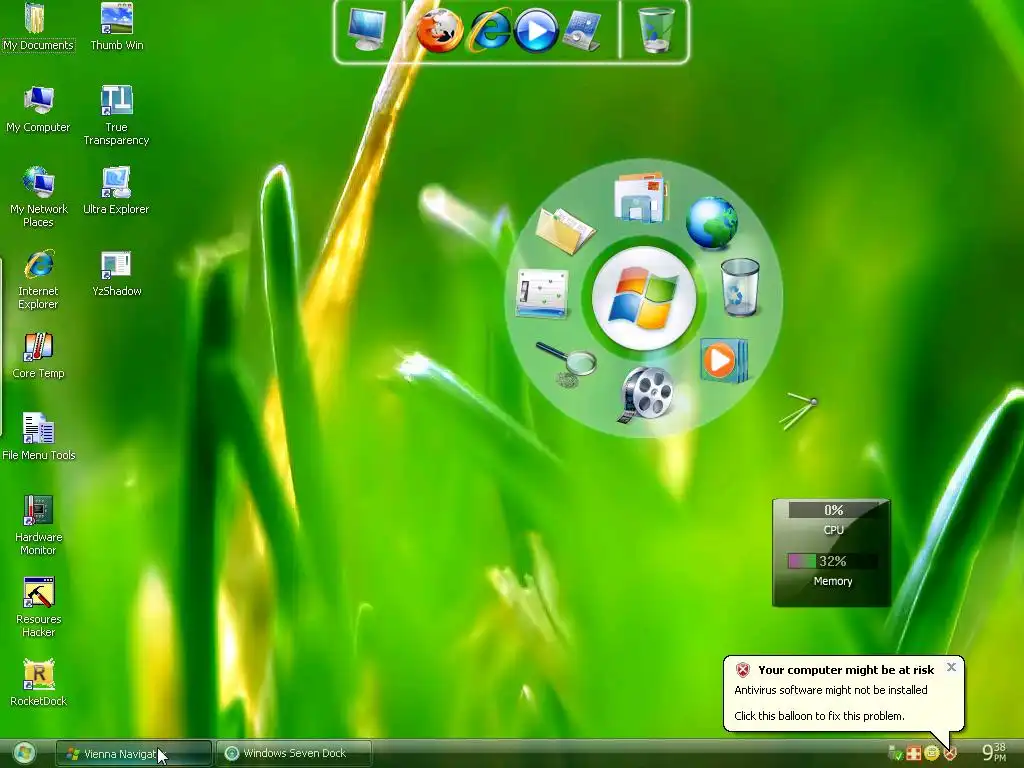This screenshot has height=768, width=1024.
Task: Launch Resources Hacker shortcut
Action: pos(38,607)
